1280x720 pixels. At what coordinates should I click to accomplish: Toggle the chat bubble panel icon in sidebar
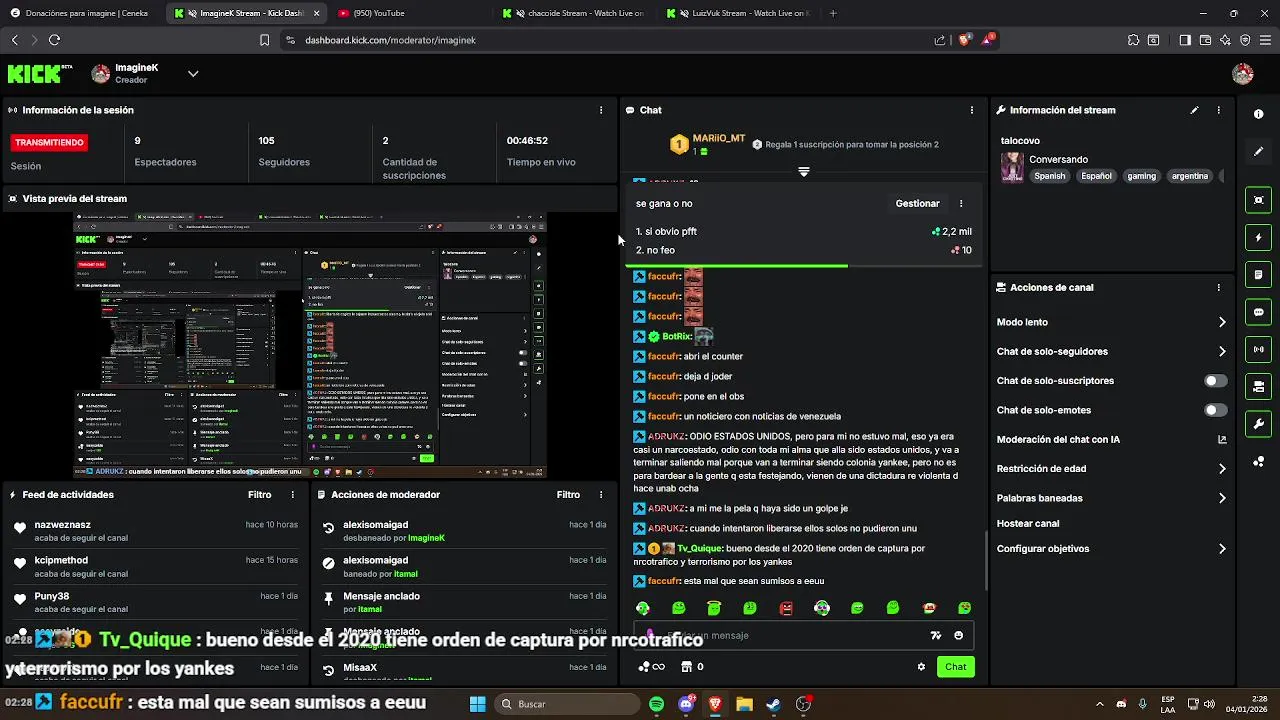[x=1259, y=312]
